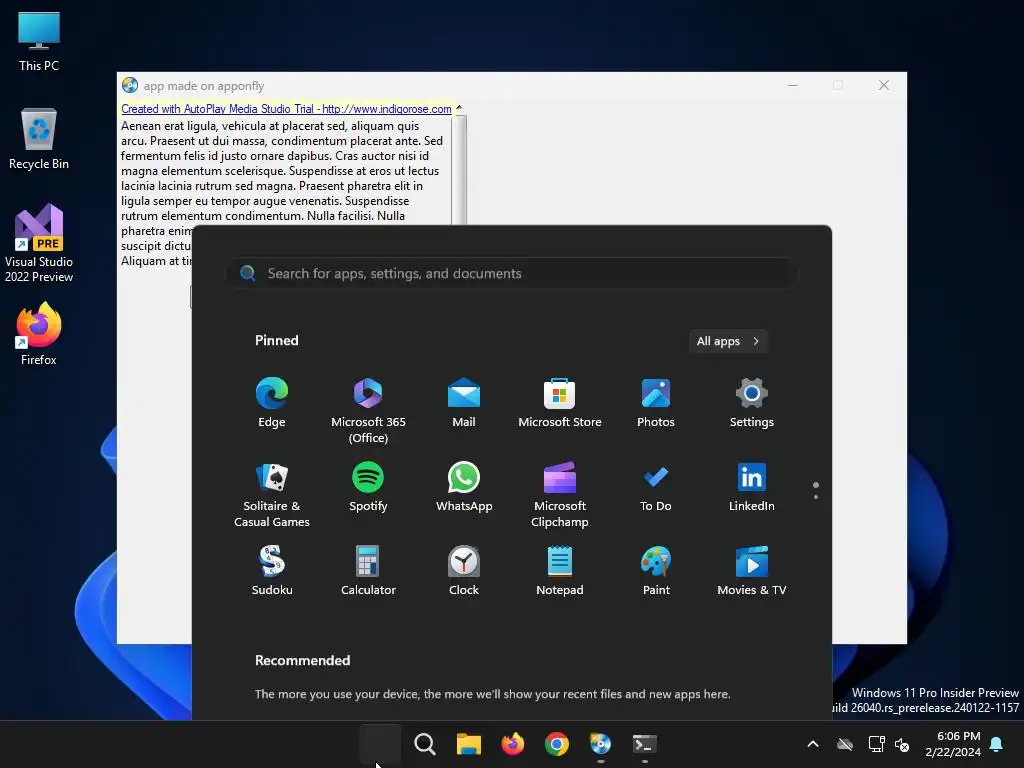Image resolution: width=1024 pixels, height=768 pixels.
Task: Open Microsoft Clipchamp
Action: (x=560, y=494)
